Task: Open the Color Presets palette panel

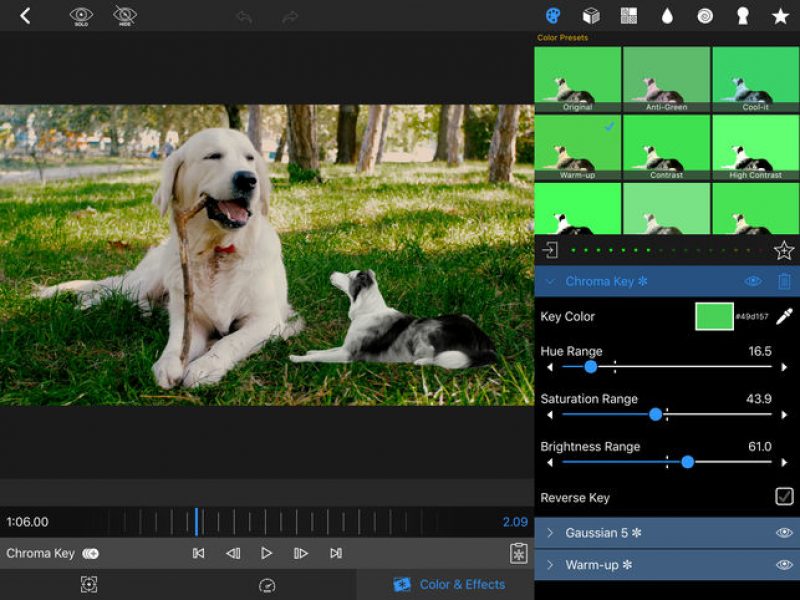Action: tap(554, 15)
